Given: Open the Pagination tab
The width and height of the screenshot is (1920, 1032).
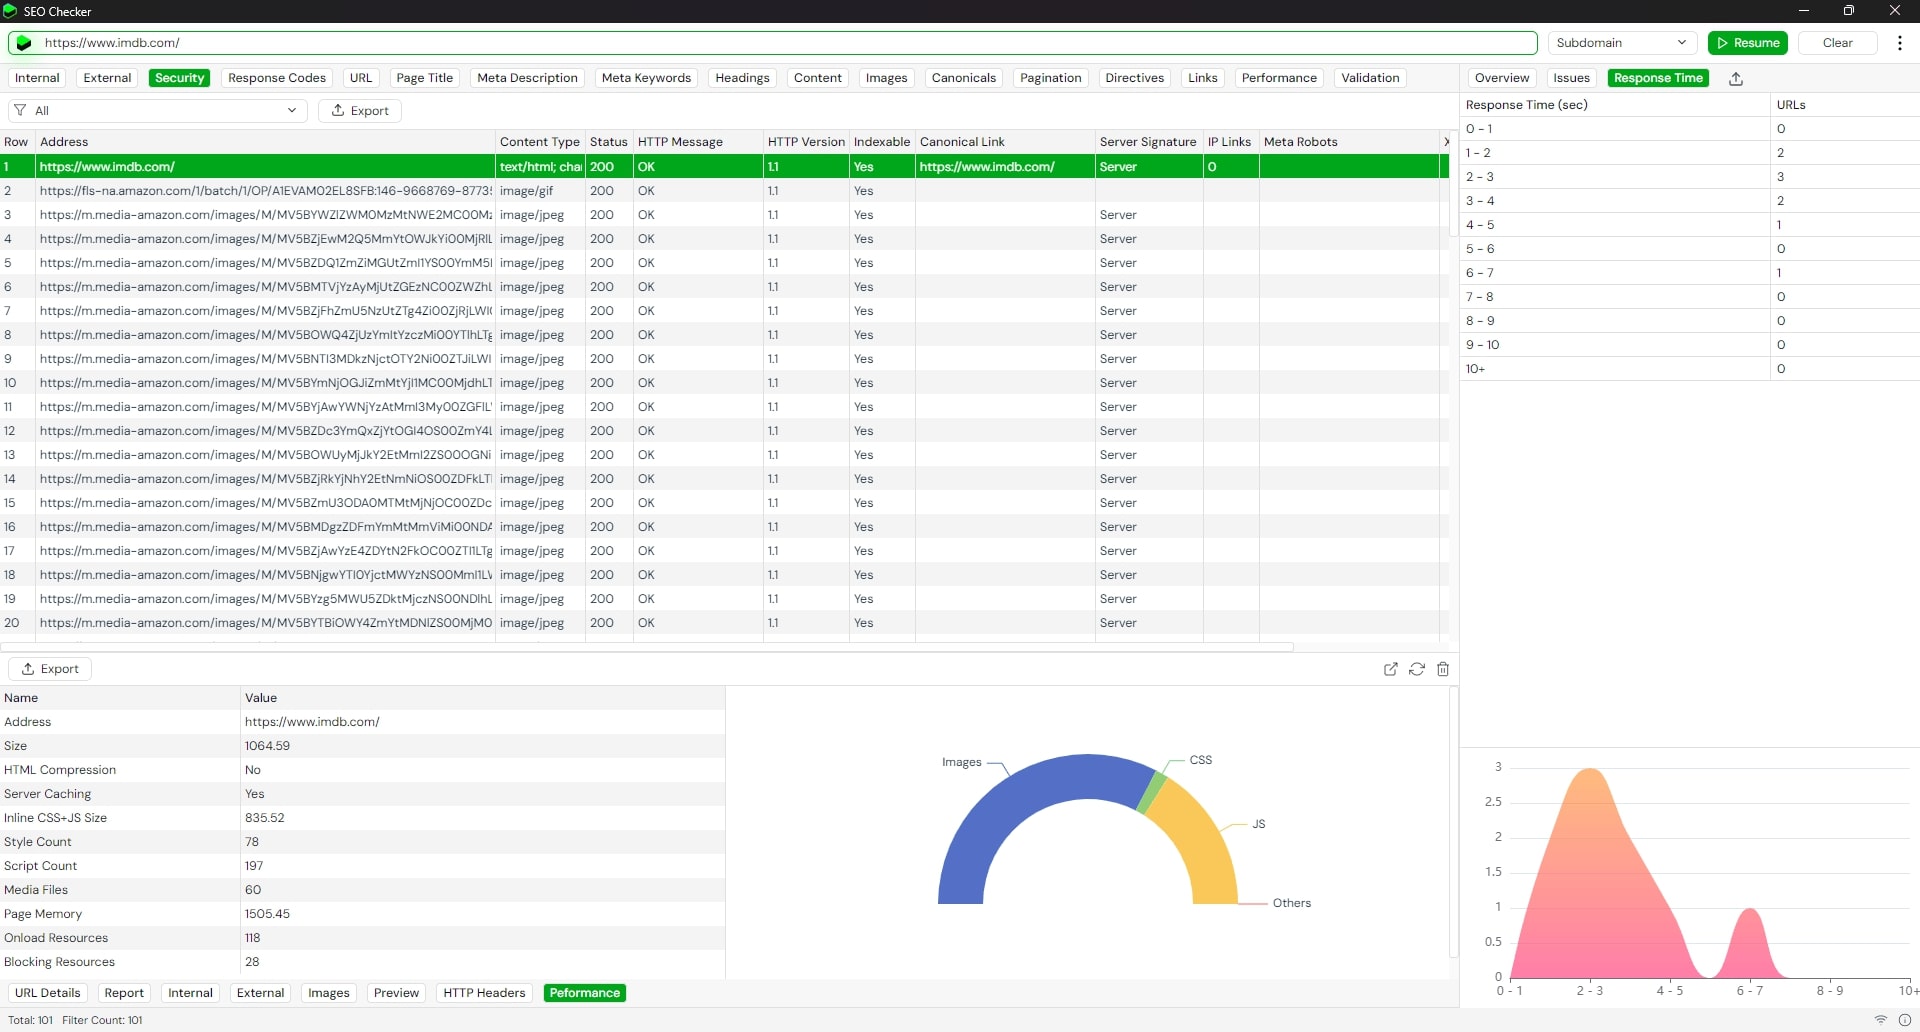Looking at the screenshot, I should (1051, 78).
